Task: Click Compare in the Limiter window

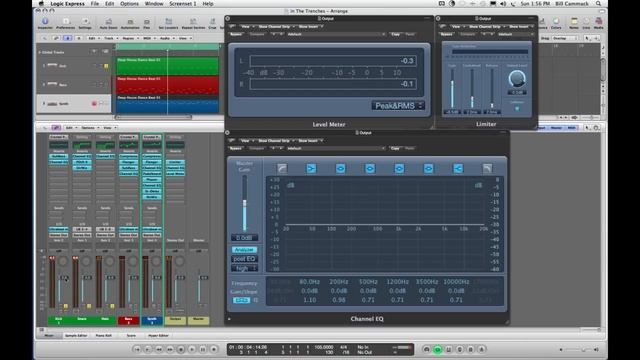Action: point(468,34)
